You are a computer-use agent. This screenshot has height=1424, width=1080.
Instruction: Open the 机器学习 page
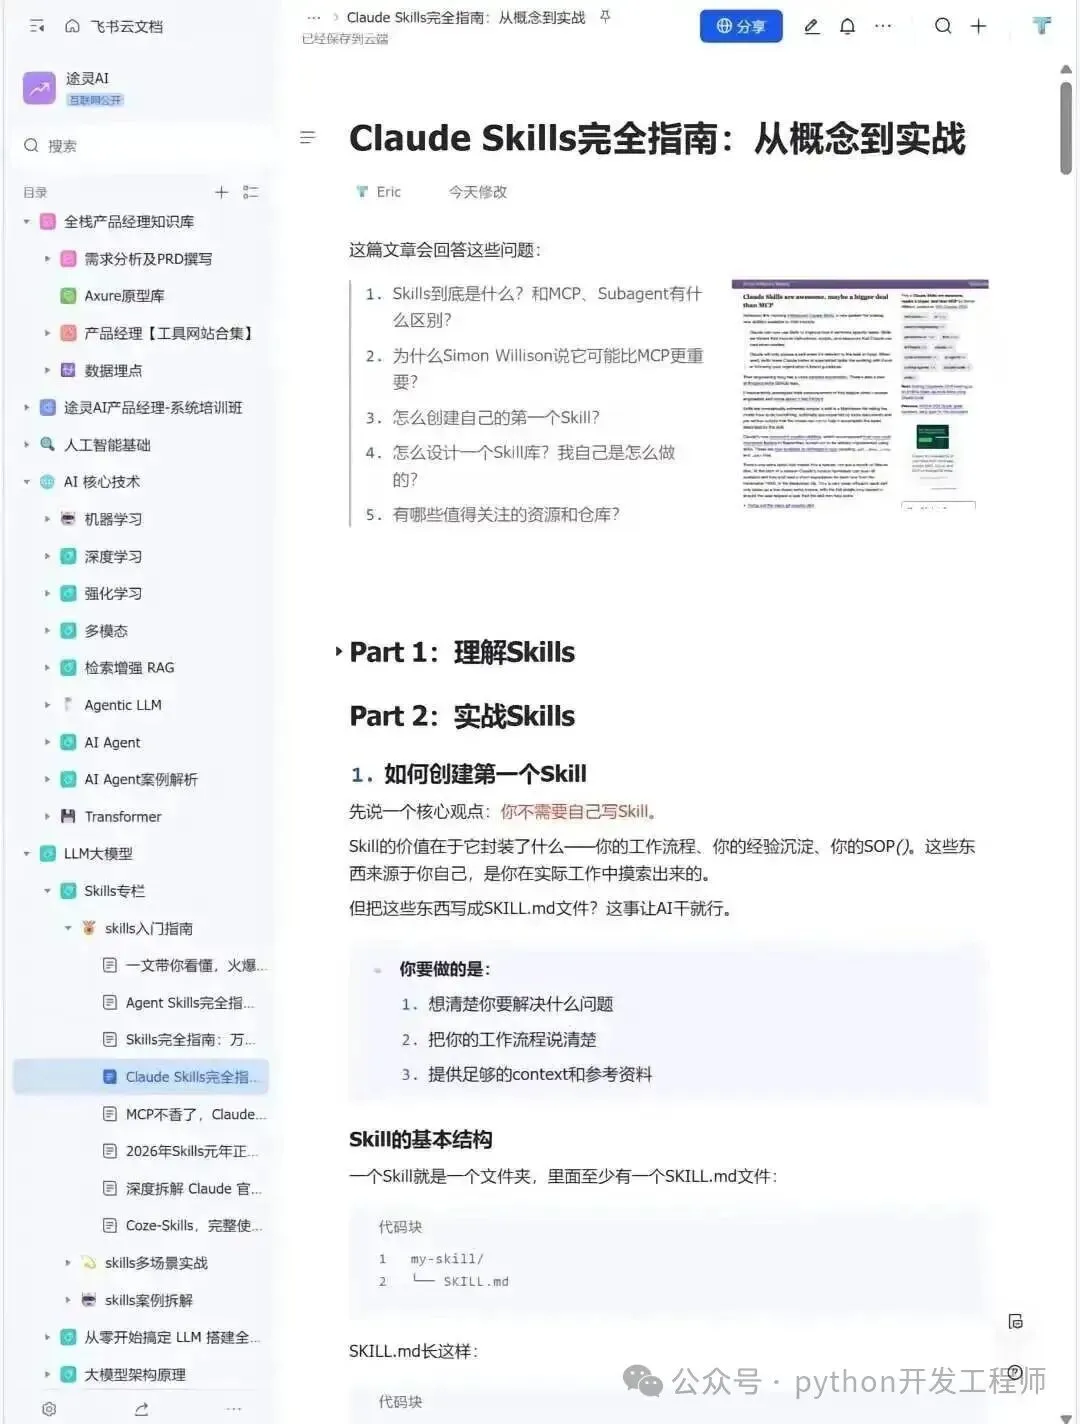[x=112, y=519]
